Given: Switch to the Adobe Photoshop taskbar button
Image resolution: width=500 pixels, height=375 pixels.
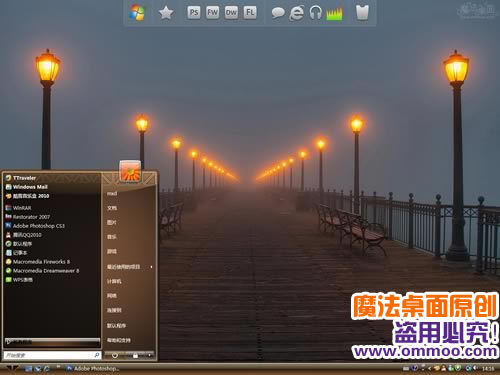Looking at the screenshot, I should click(92, 368).
